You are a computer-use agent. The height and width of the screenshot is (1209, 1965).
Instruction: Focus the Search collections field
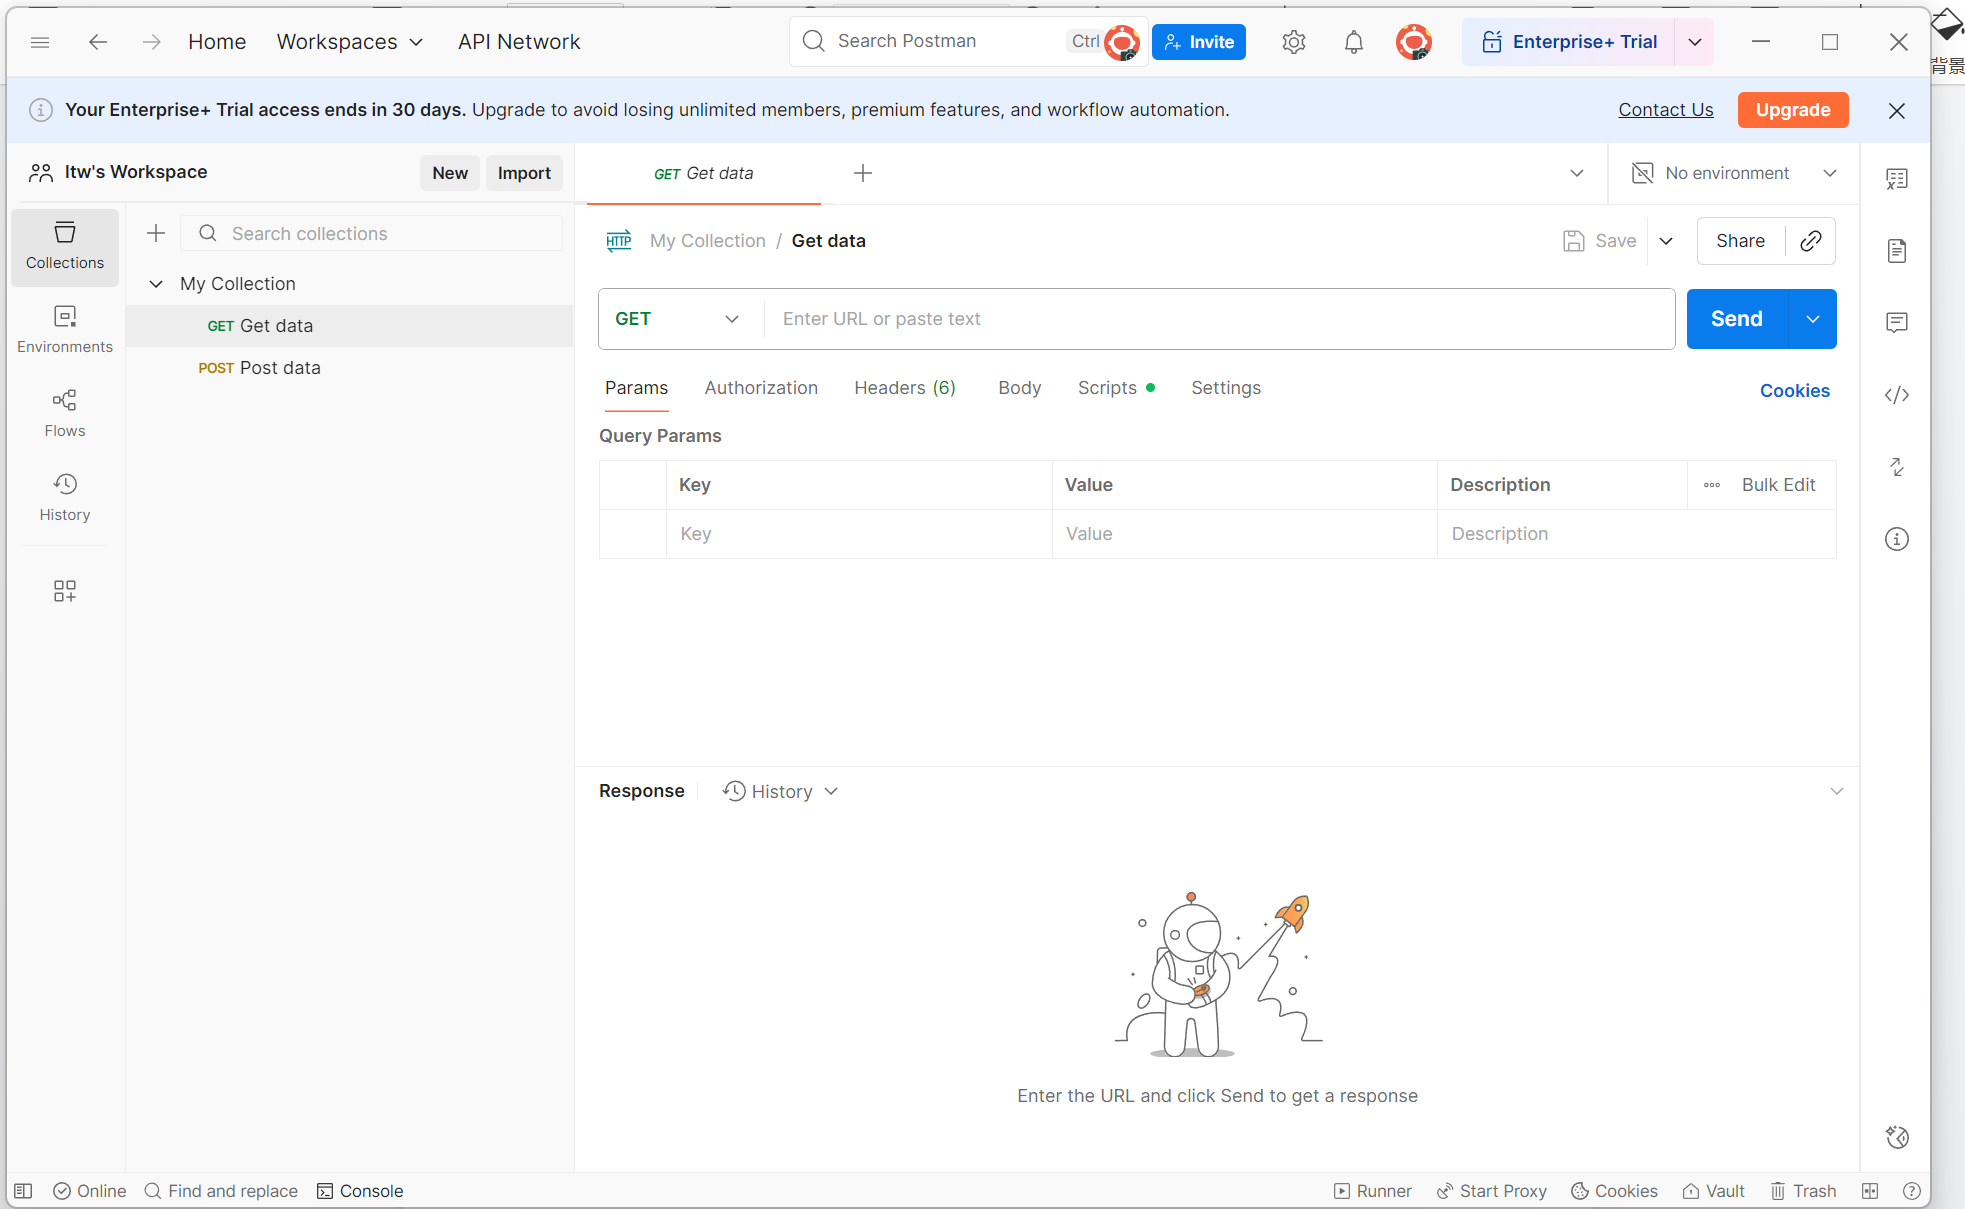tap(372, 234)
